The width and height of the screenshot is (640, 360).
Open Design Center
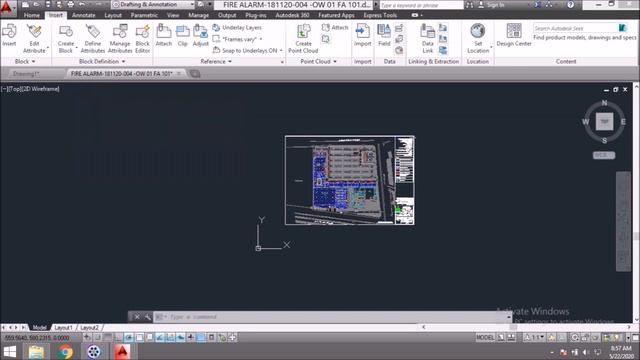click(514, 35)
